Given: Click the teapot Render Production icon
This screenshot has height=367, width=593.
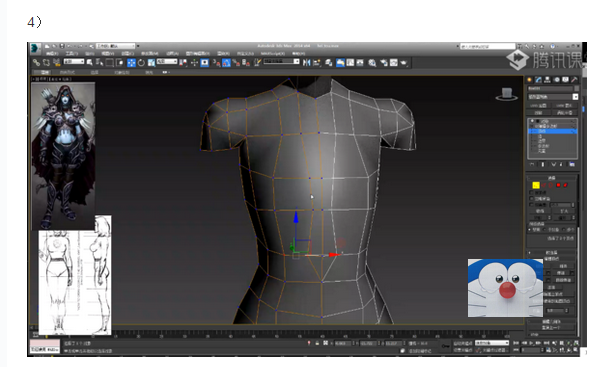Looking at the screenshot, I should tap(404, 62).
